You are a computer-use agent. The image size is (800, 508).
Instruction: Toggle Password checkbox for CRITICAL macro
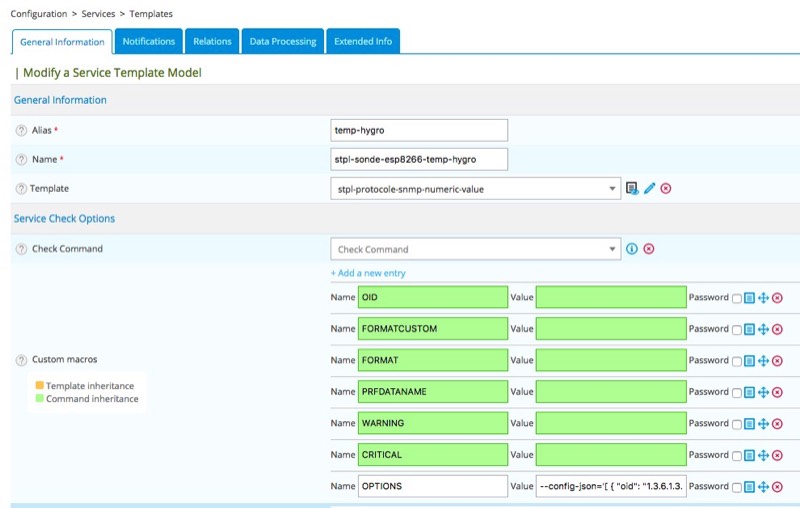[x=737, y=456]
